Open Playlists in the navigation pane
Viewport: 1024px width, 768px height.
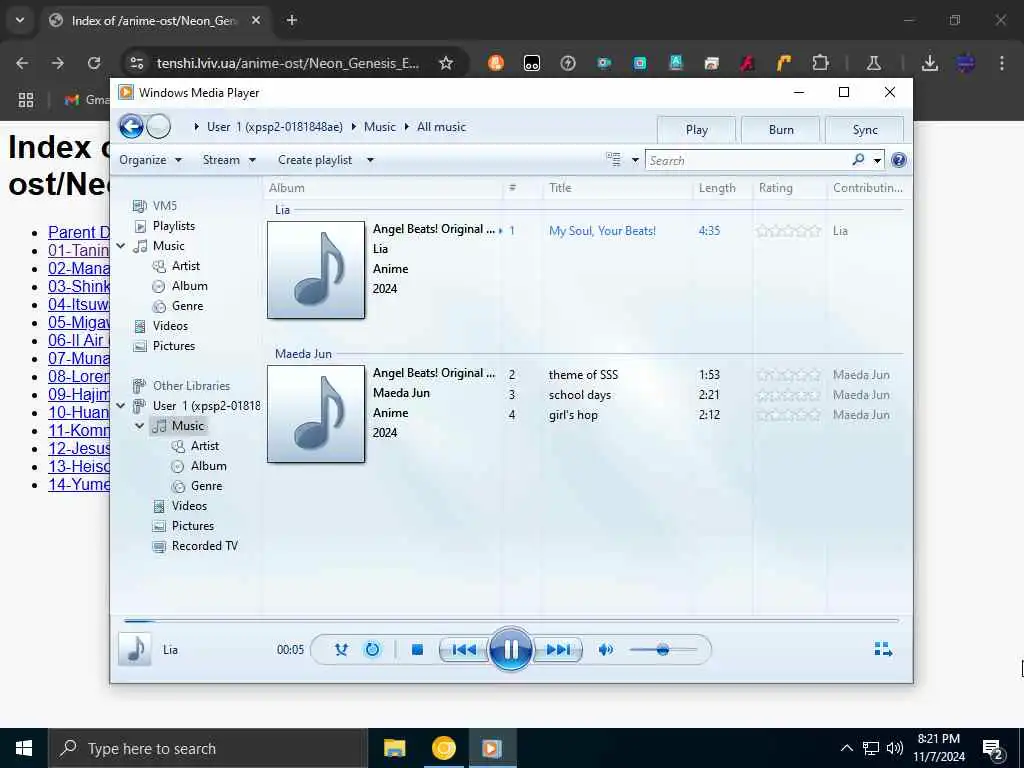tap(164, 226)
